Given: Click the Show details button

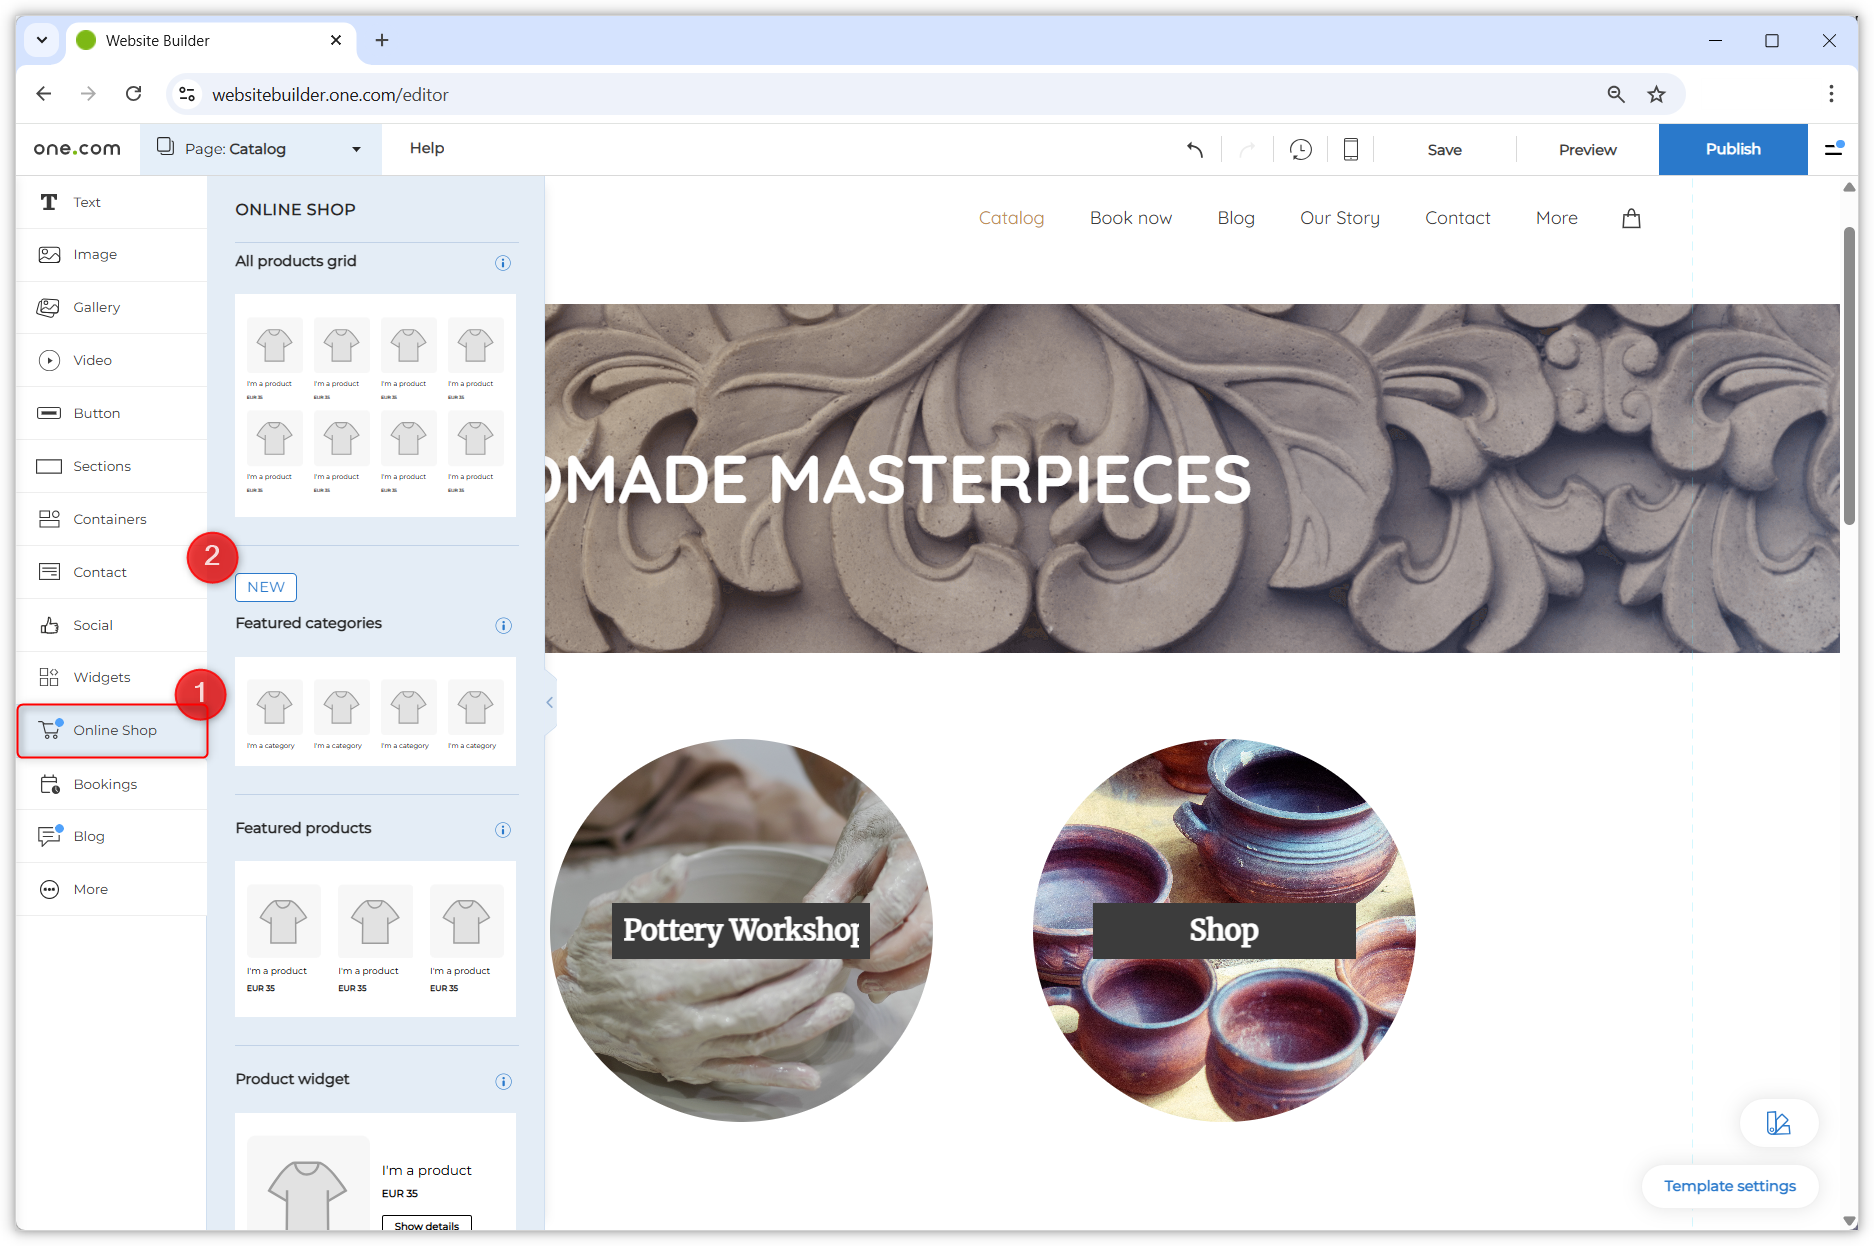Looking at the screenshot, I should (x=426, y=1224).
